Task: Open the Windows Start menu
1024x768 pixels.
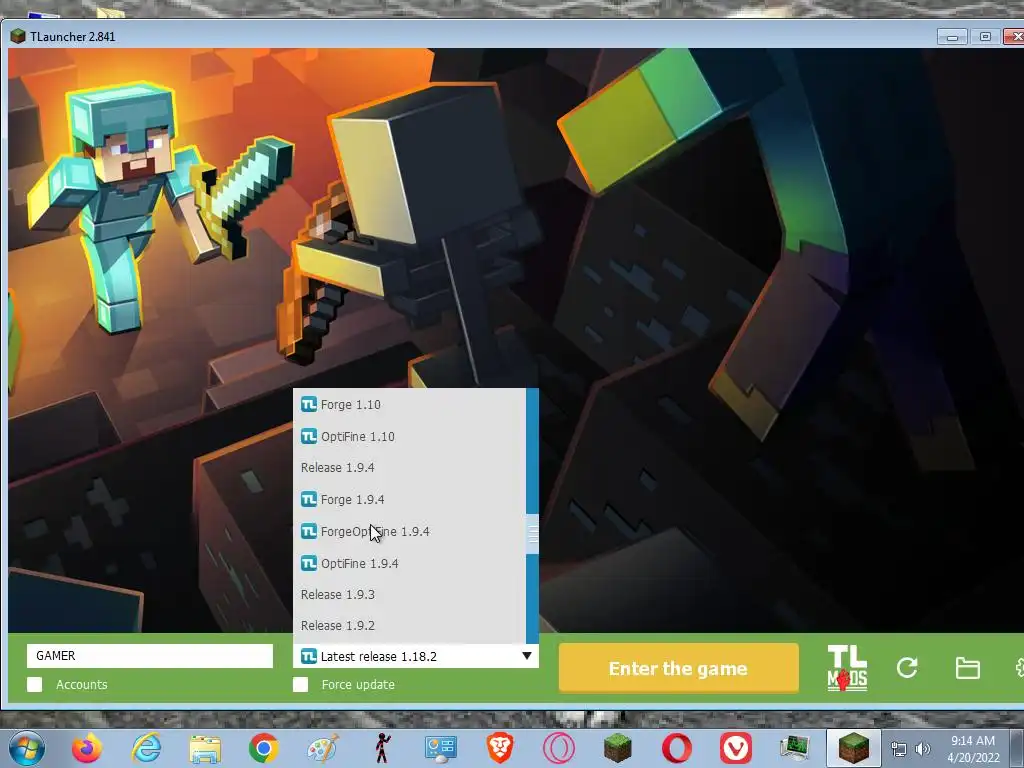Action: [x=27, y=748]
